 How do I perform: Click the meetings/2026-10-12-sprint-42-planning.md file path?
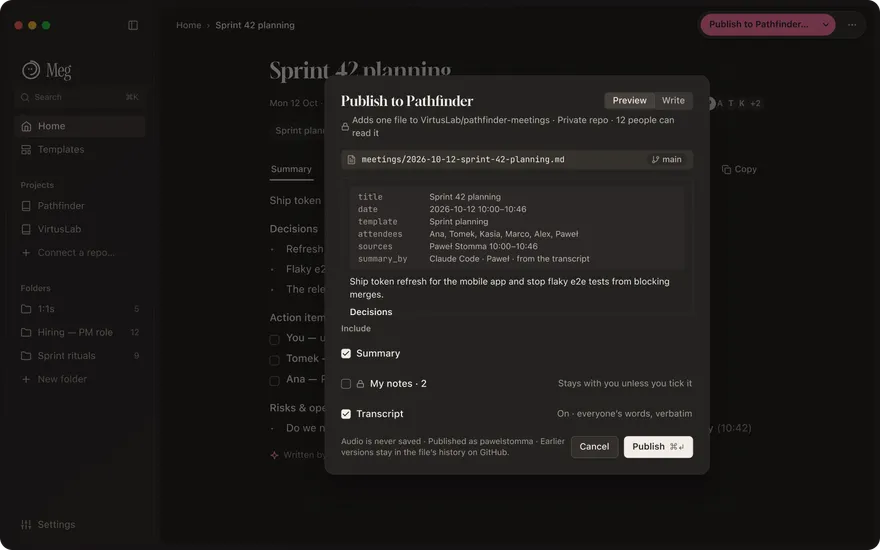click(463, 160)
